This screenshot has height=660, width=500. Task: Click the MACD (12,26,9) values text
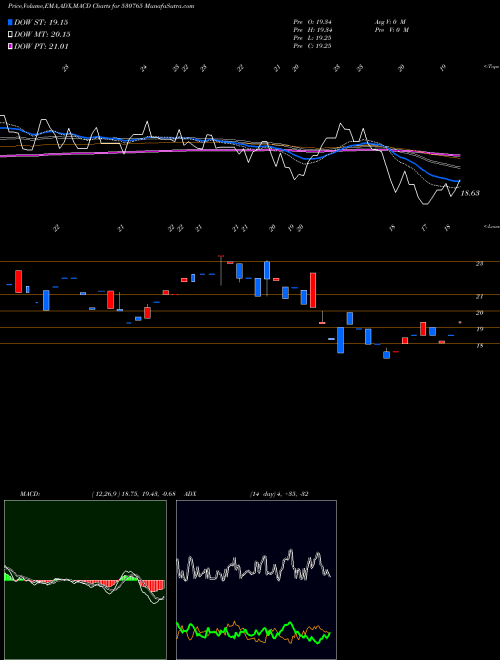(133, 494)
